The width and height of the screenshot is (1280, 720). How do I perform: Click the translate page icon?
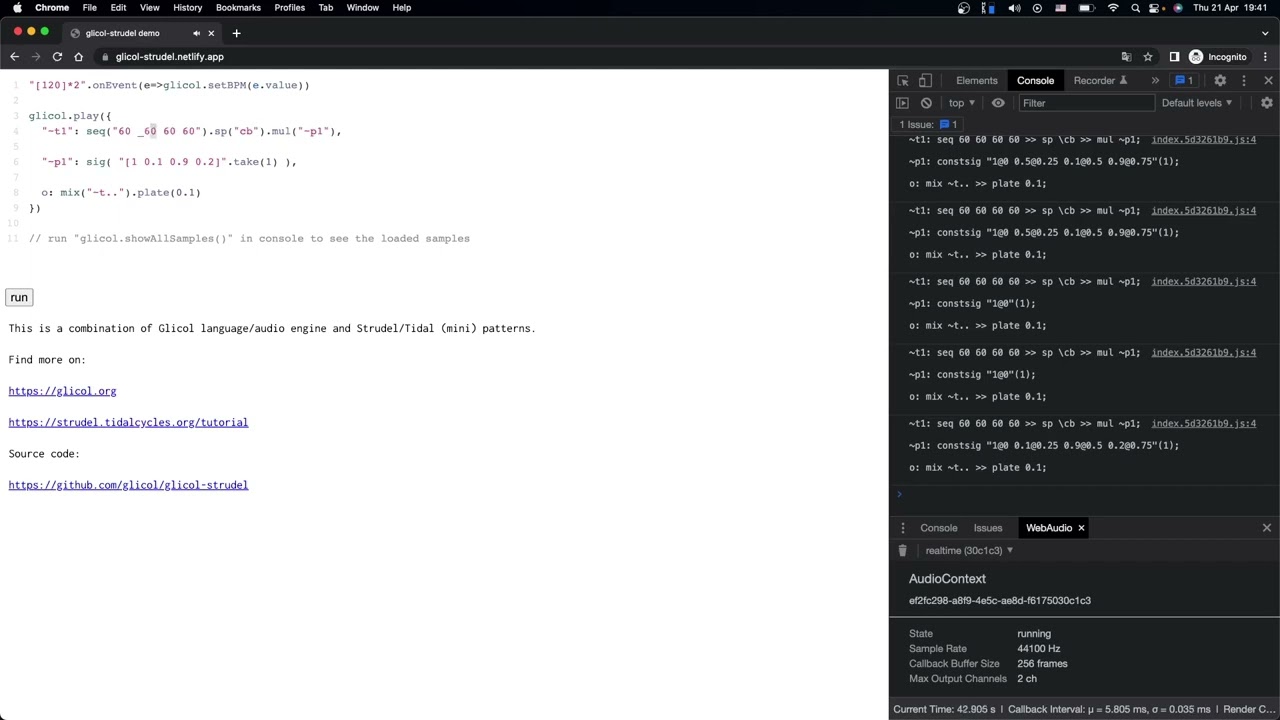coord(1126,57)
